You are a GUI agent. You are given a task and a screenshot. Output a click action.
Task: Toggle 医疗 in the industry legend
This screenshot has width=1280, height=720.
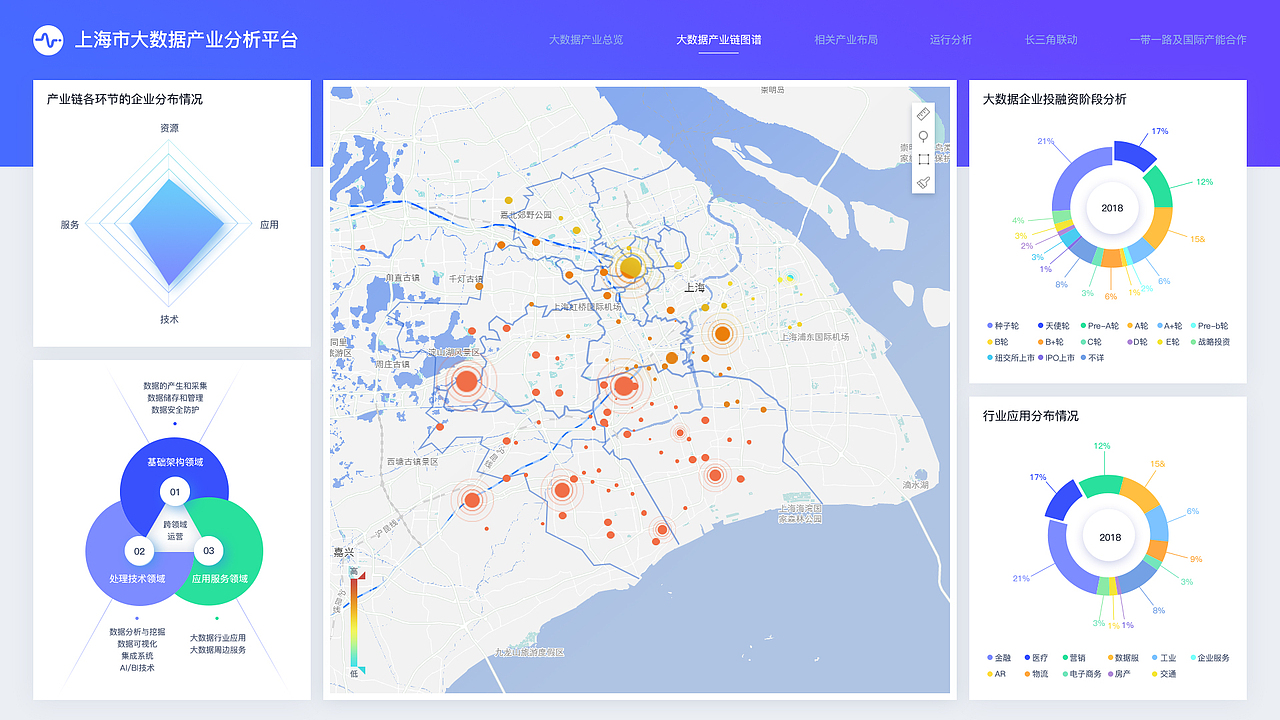click(x=1035, y=658)
